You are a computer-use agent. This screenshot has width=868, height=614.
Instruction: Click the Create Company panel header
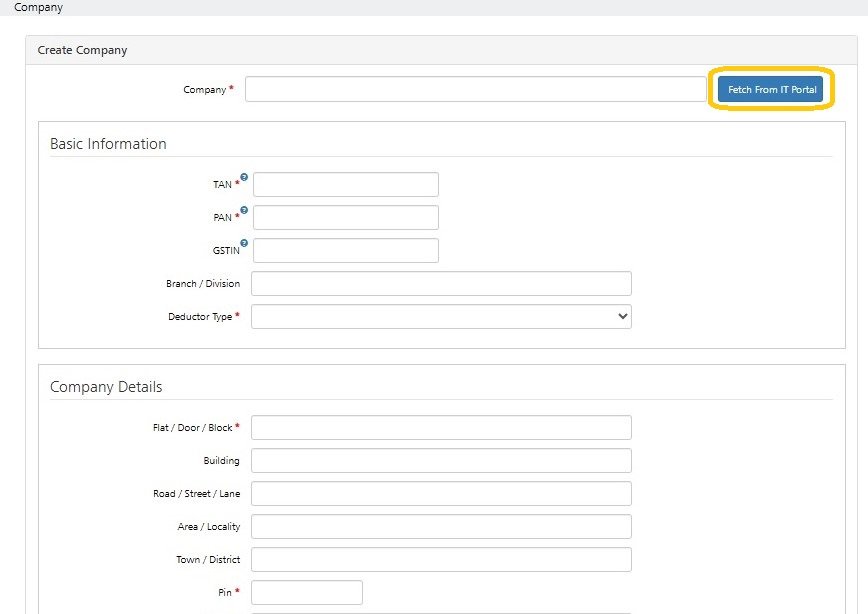point(83,49)
